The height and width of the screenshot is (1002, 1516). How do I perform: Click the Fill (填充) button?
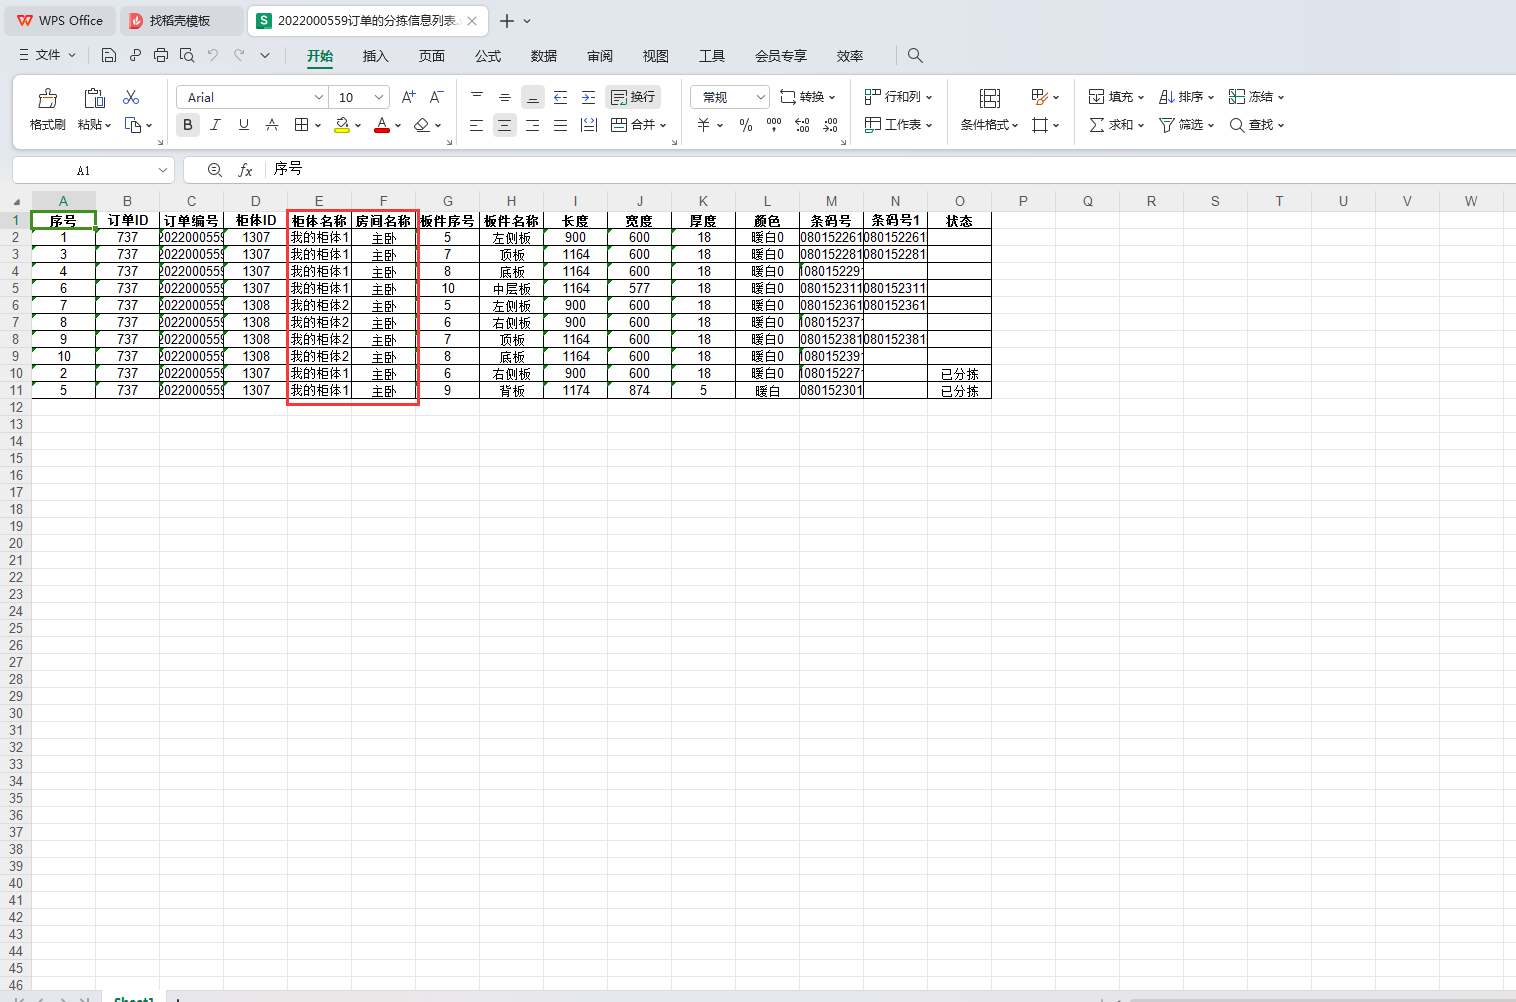point(1117,97)
